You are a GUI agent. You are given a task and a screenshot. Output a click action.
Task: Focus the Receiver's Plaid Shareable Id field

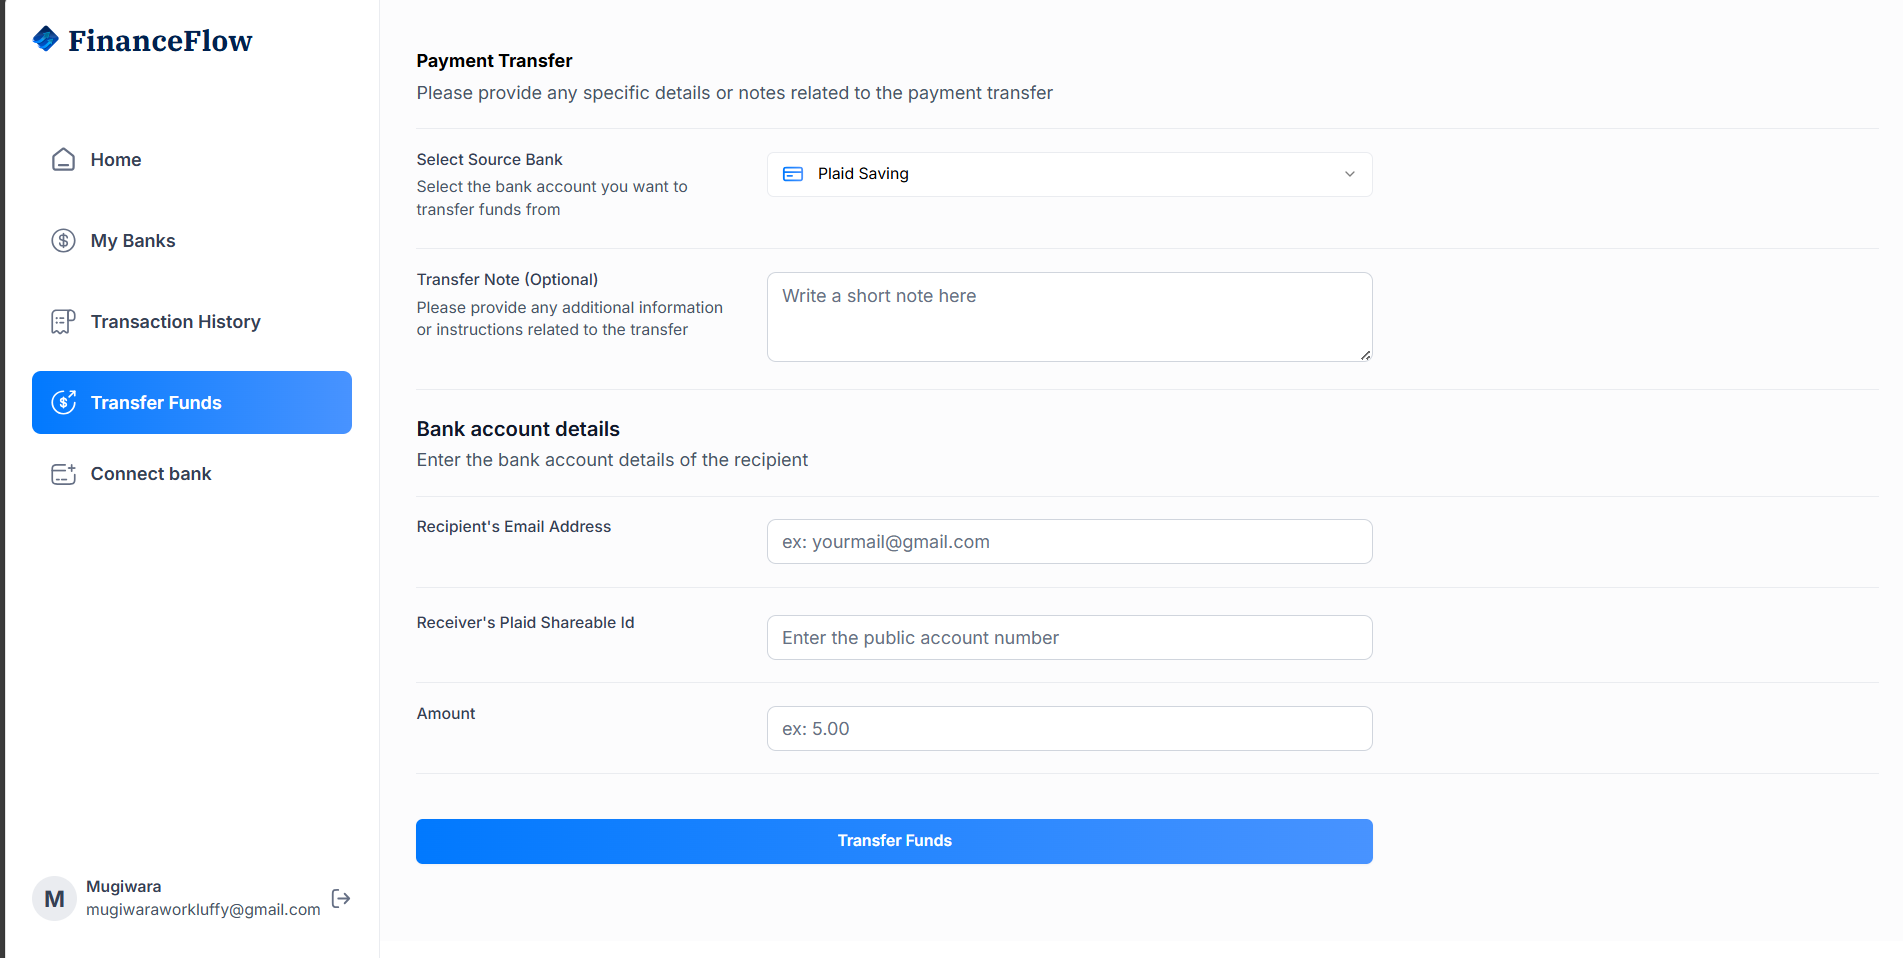tap(1069, 638)
